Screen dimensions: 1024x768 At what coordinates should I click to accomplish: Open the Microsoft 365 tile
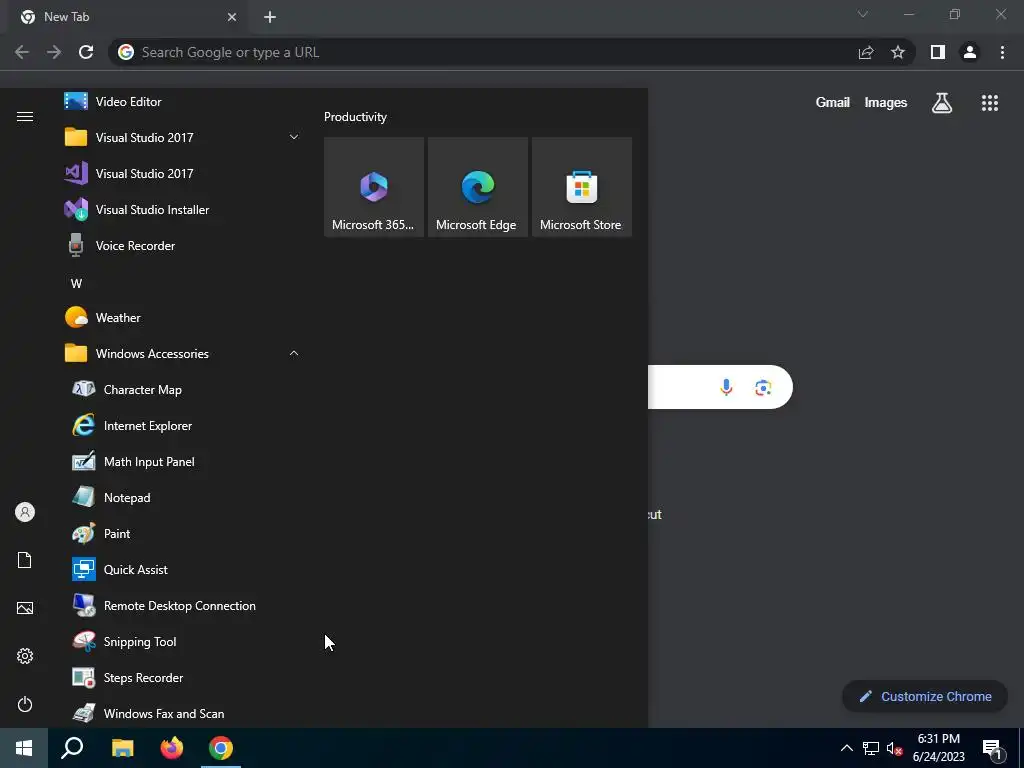pyautogui.click(x=374, y=187)
